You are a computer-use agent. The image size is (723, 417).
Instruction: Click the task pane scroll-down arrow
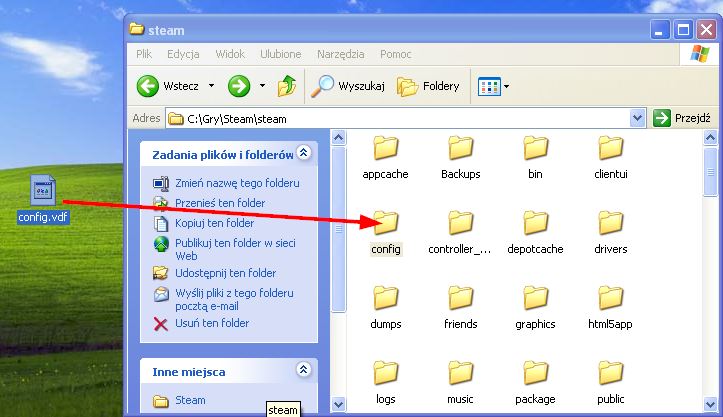point(338,405)
